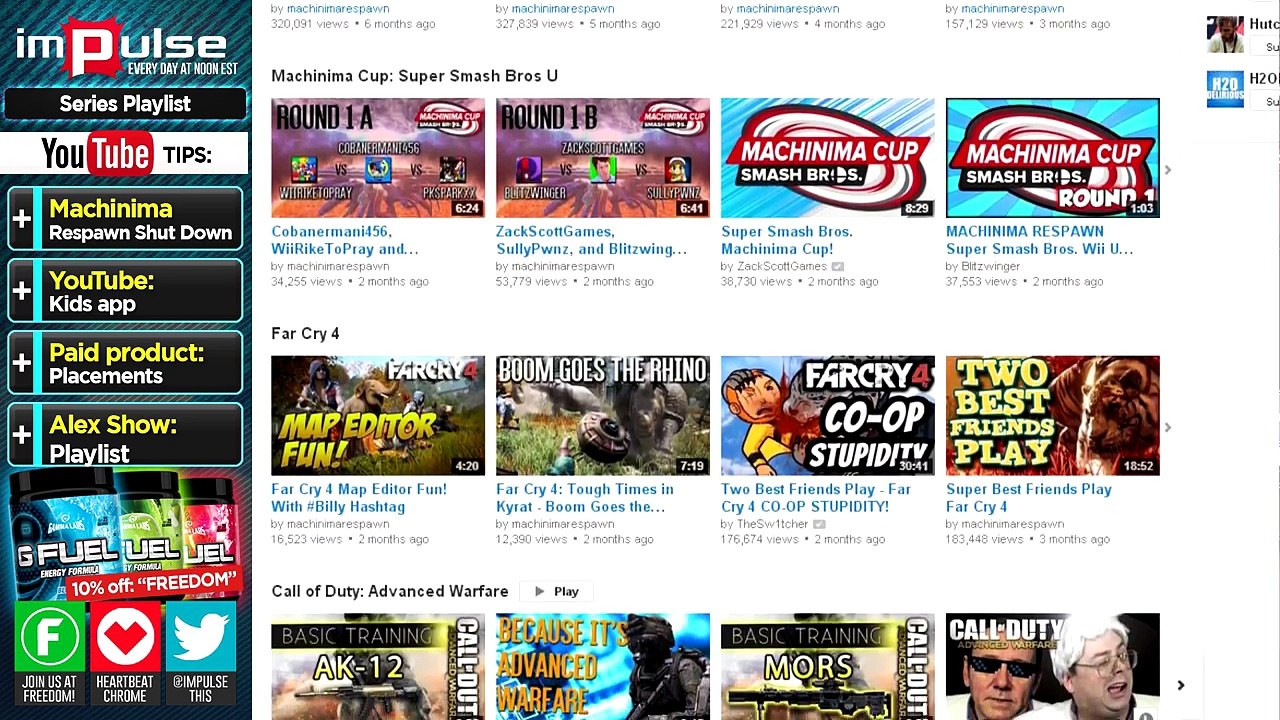Show next videos in Call of Duty row
The image size is (1280, 720).
pos(1181,686)
